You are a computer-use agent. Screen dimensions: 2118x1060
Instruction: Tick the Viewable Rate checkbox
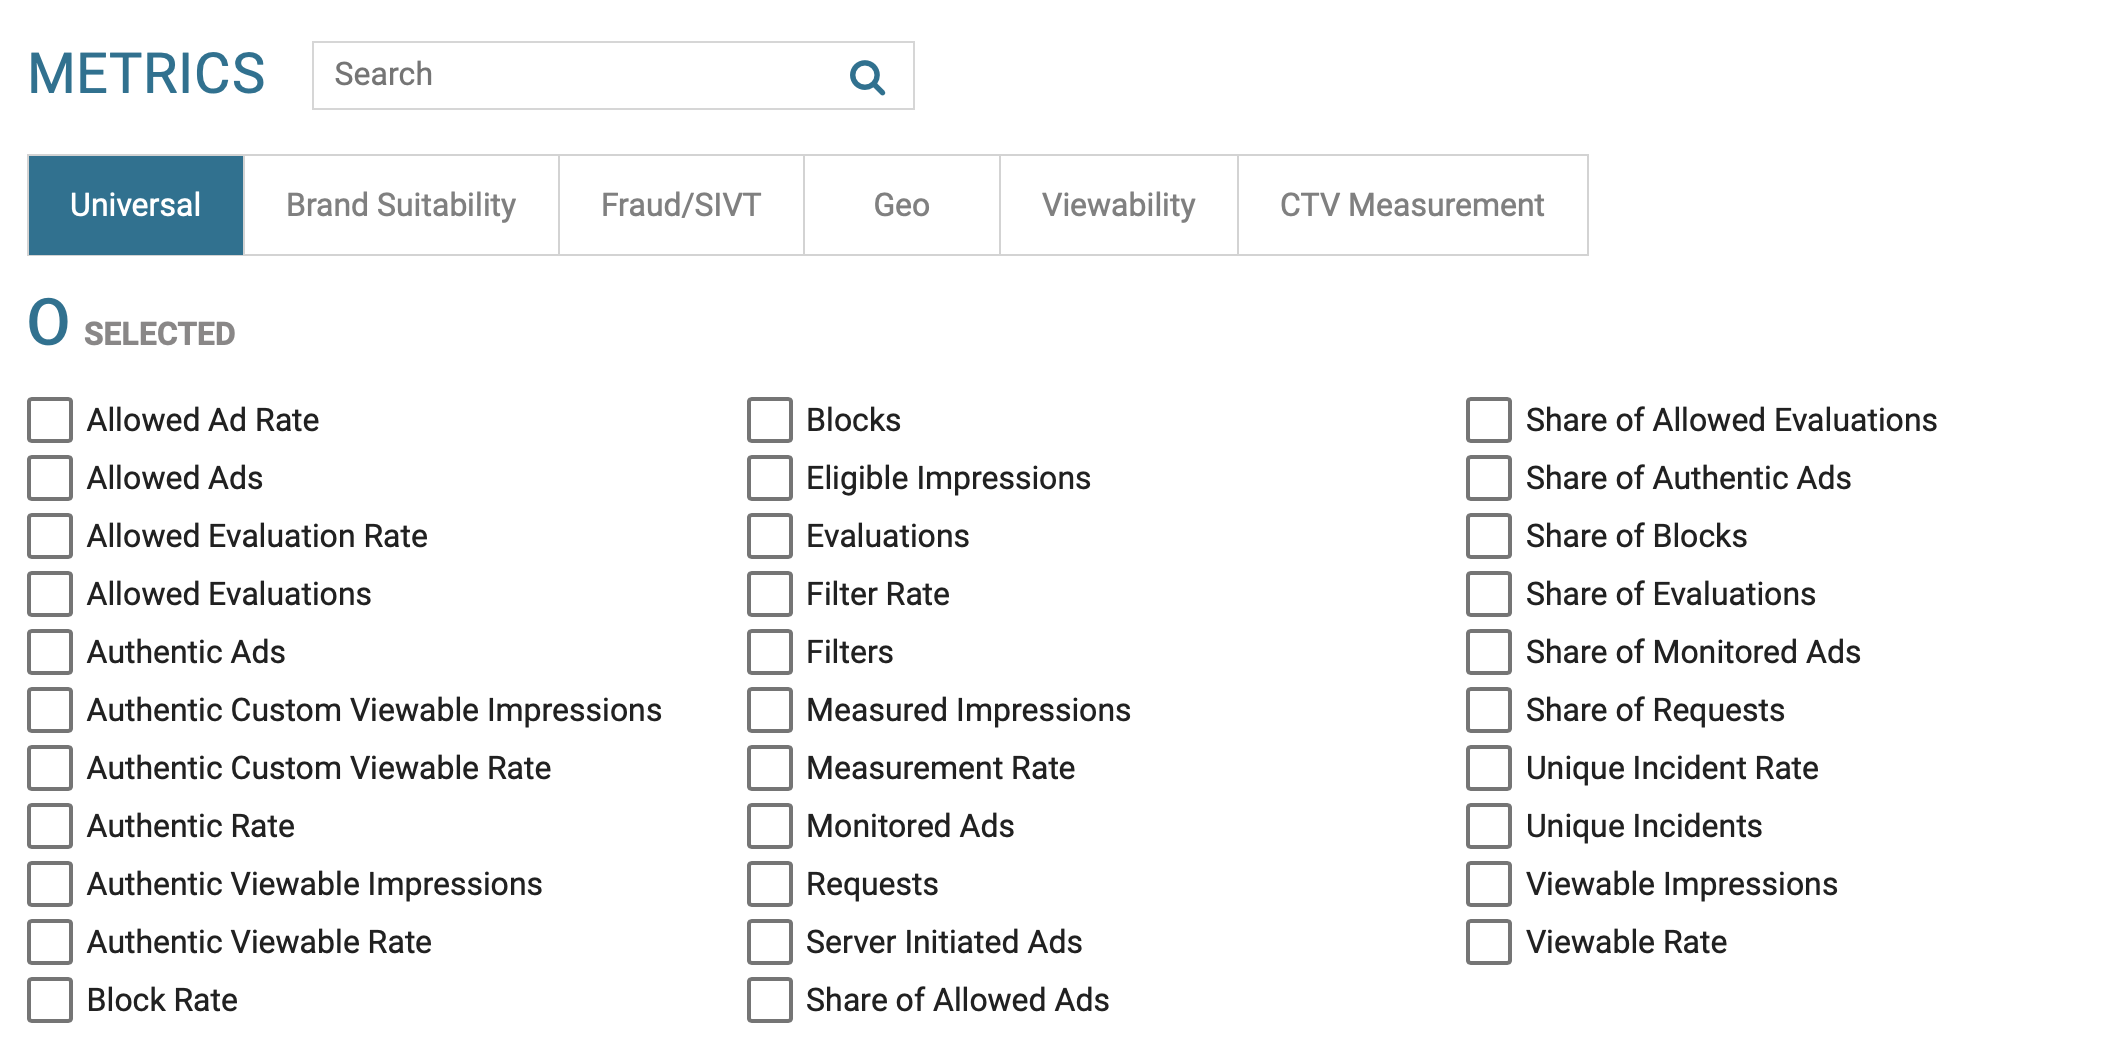pos(1489,942)
